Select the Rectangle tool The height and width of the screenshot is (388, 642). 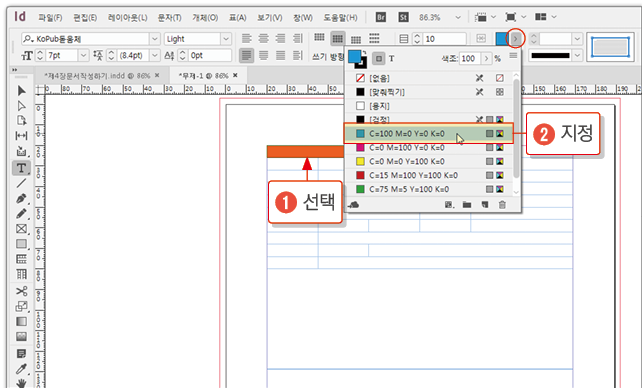(x=21, y=244)
